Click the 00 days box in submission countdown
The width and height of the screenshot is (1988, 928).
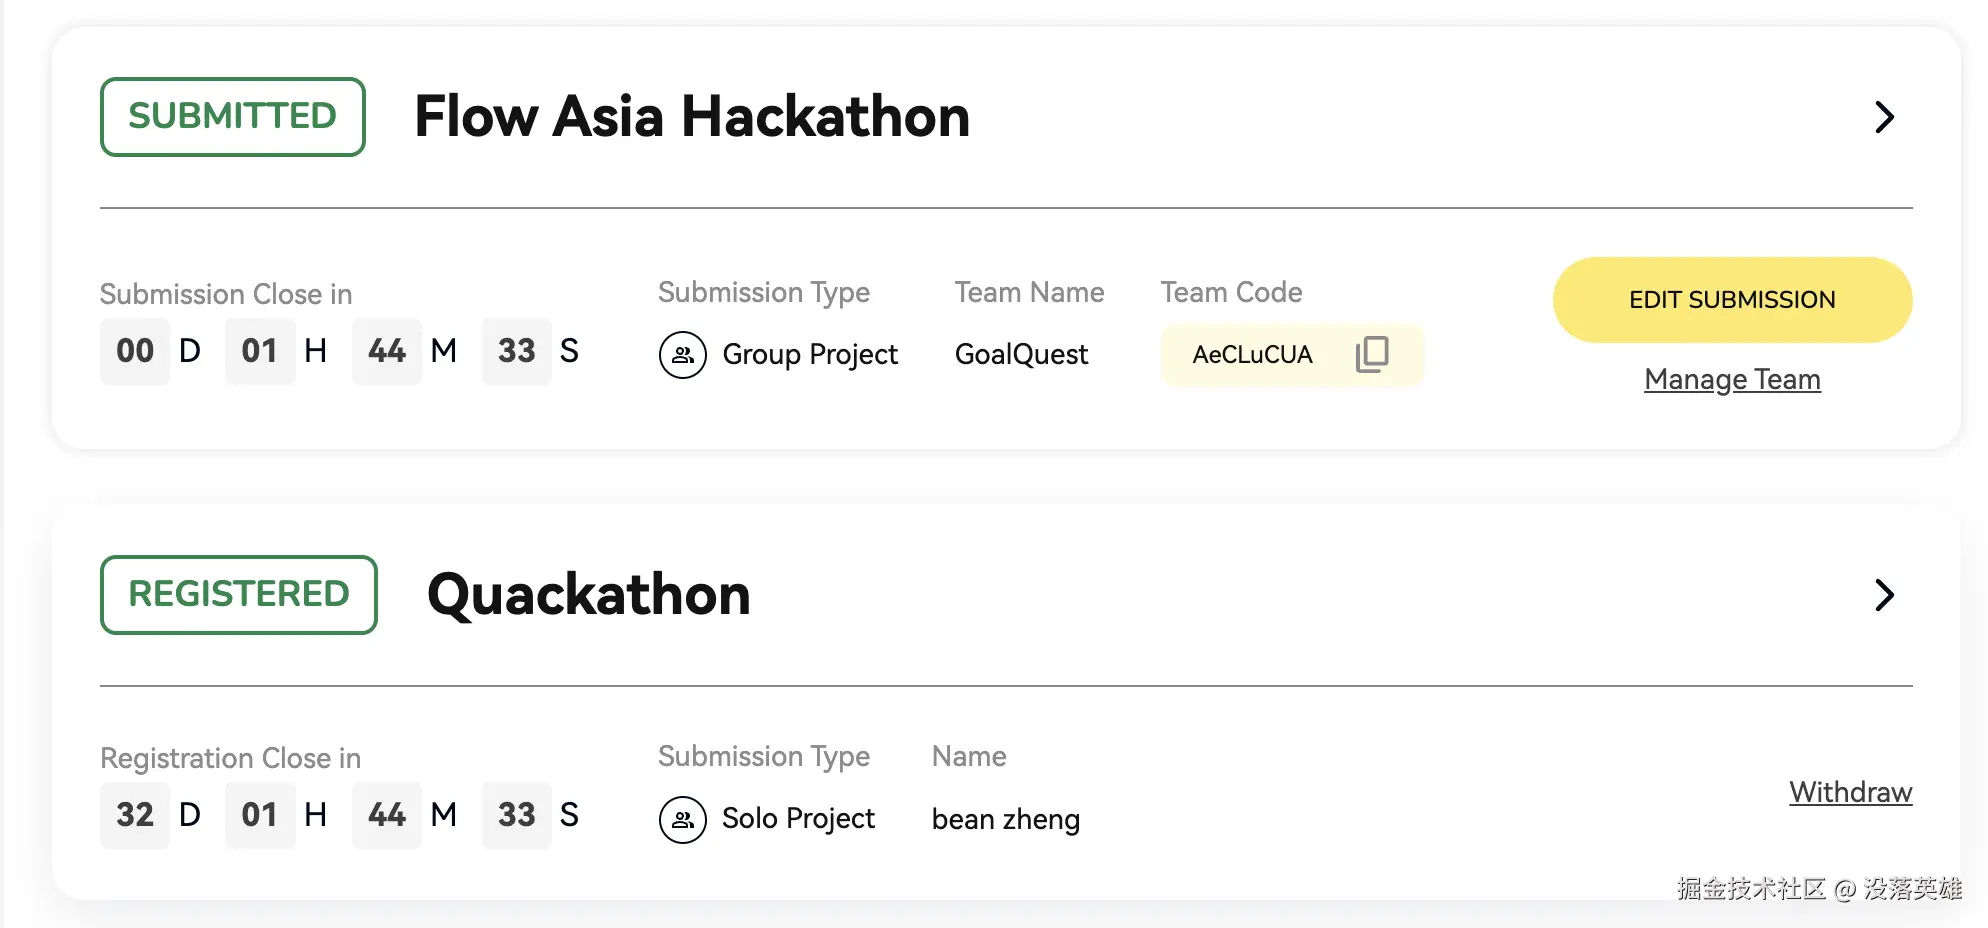pyautogui.click(x=135, y=351)
